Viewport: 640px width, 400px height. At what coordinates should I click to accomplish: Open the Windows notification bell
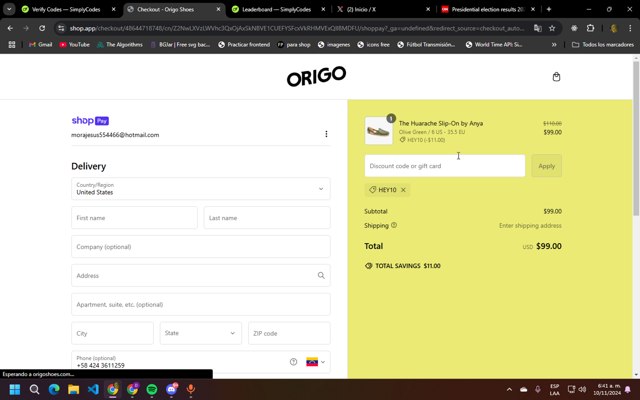(628, 389)
